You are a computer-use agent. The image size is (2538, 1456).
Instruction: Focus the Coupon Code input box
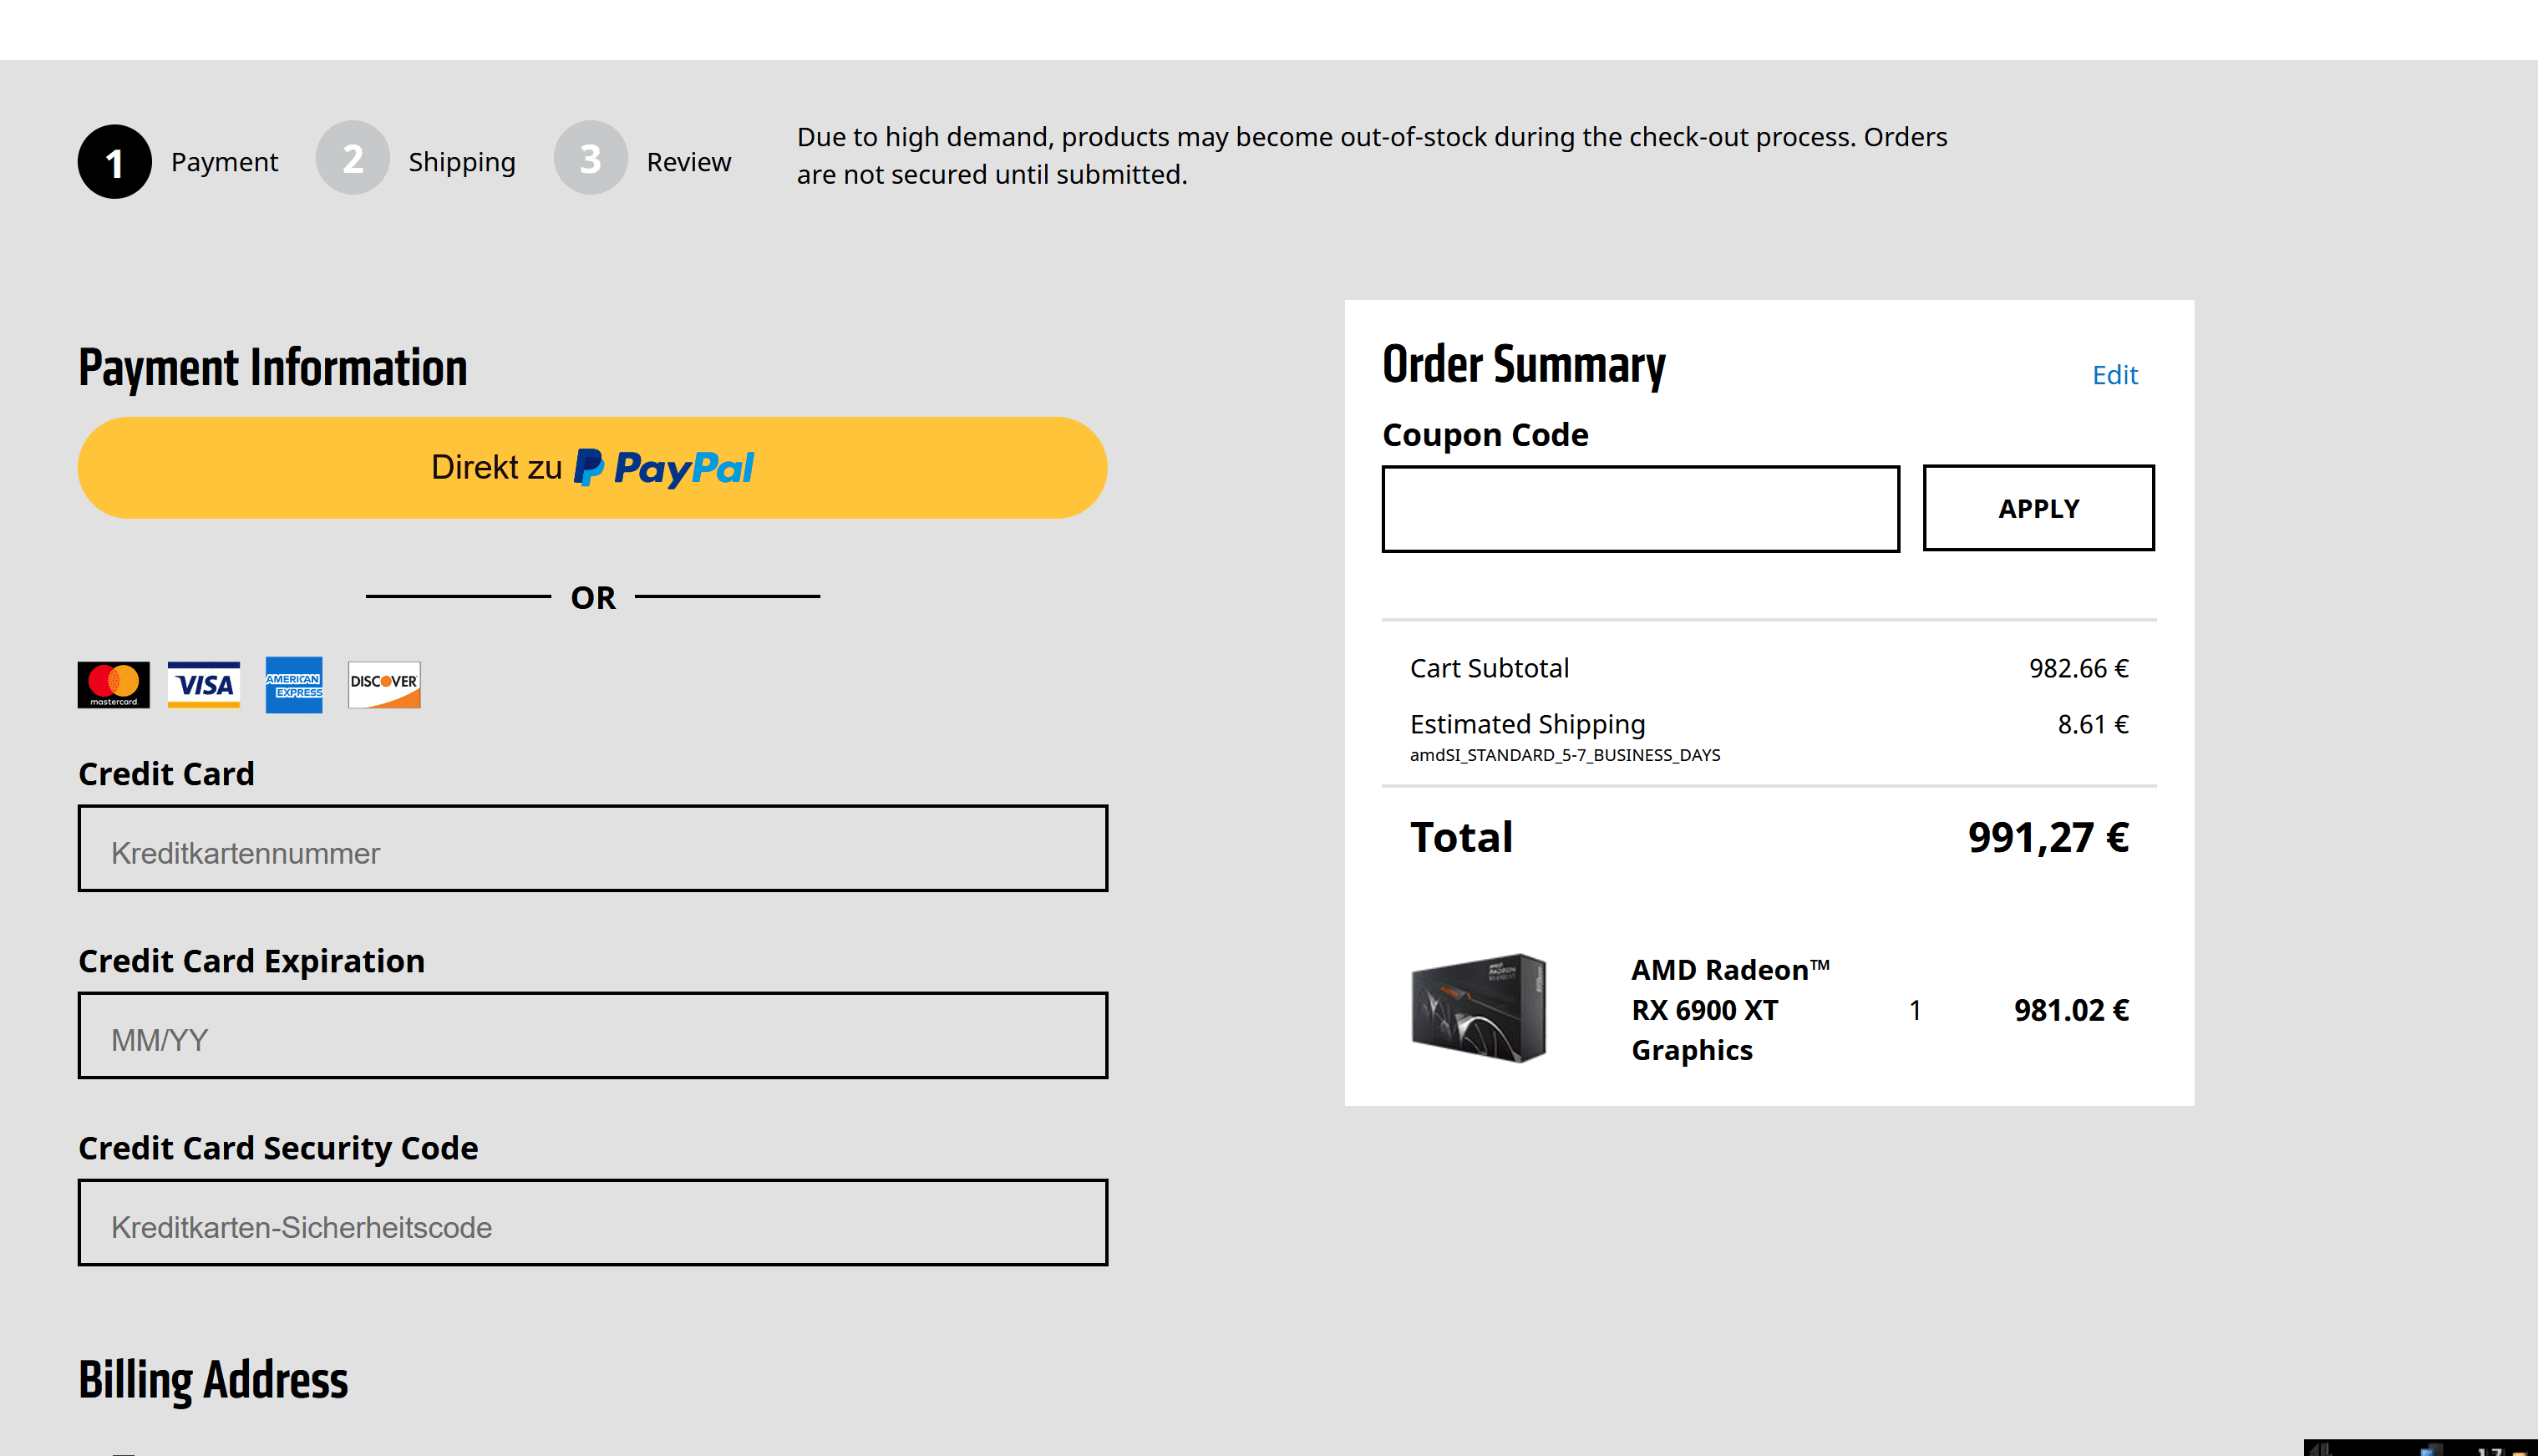click(x=1640, y=509)
